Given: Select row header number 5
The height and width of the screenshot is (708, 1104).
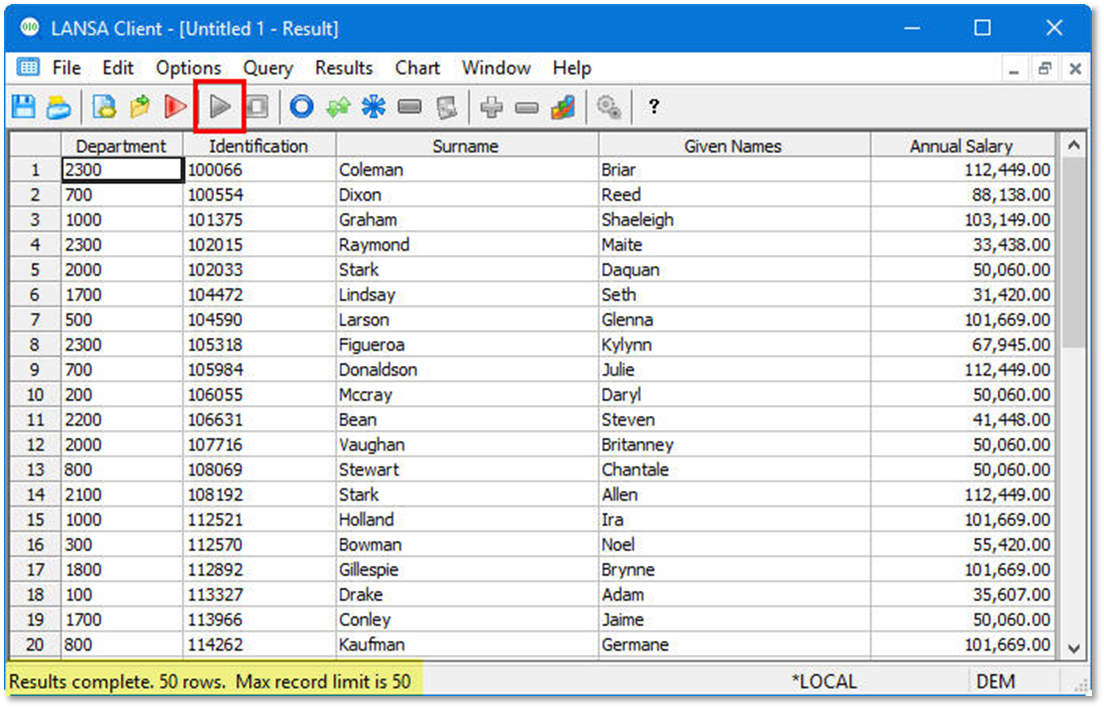Looking at the screenshot, I should point(34,270).
